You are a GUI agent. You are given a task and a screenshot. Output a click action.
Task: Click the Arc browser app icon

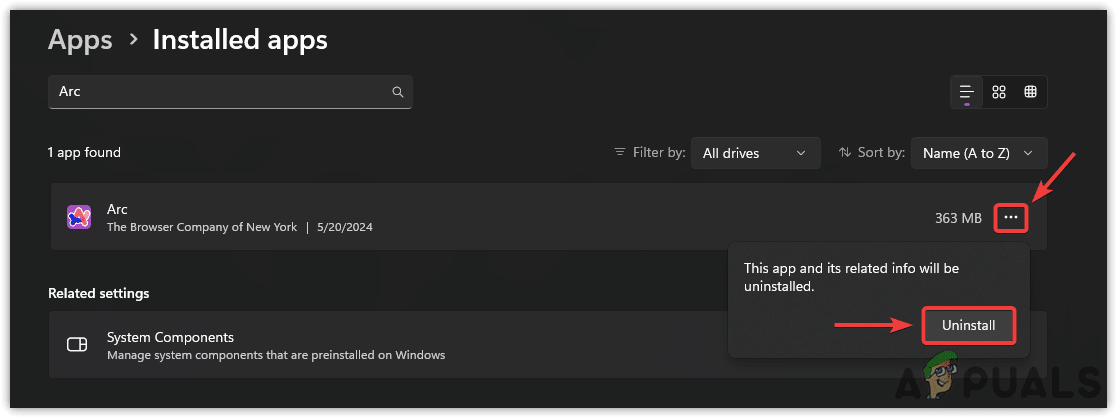click(79, 217)
